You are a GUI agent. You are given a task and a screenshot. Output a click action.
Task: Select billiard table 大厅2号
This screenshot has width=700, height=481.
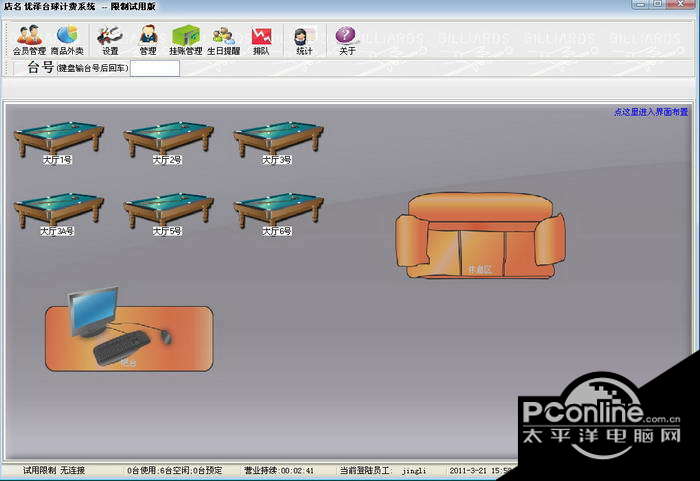pyautogui.click(x=168, y=142)
